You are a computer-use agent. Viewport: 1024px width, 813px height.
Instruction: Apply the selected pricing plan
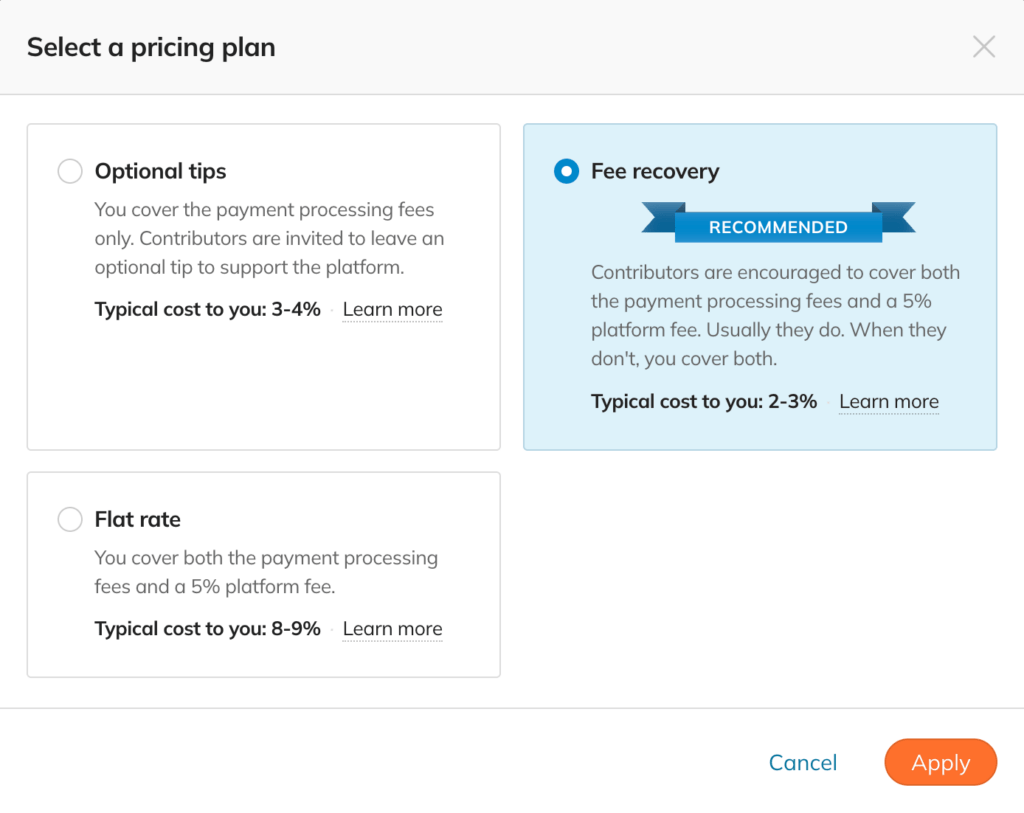tap(940, 762)
